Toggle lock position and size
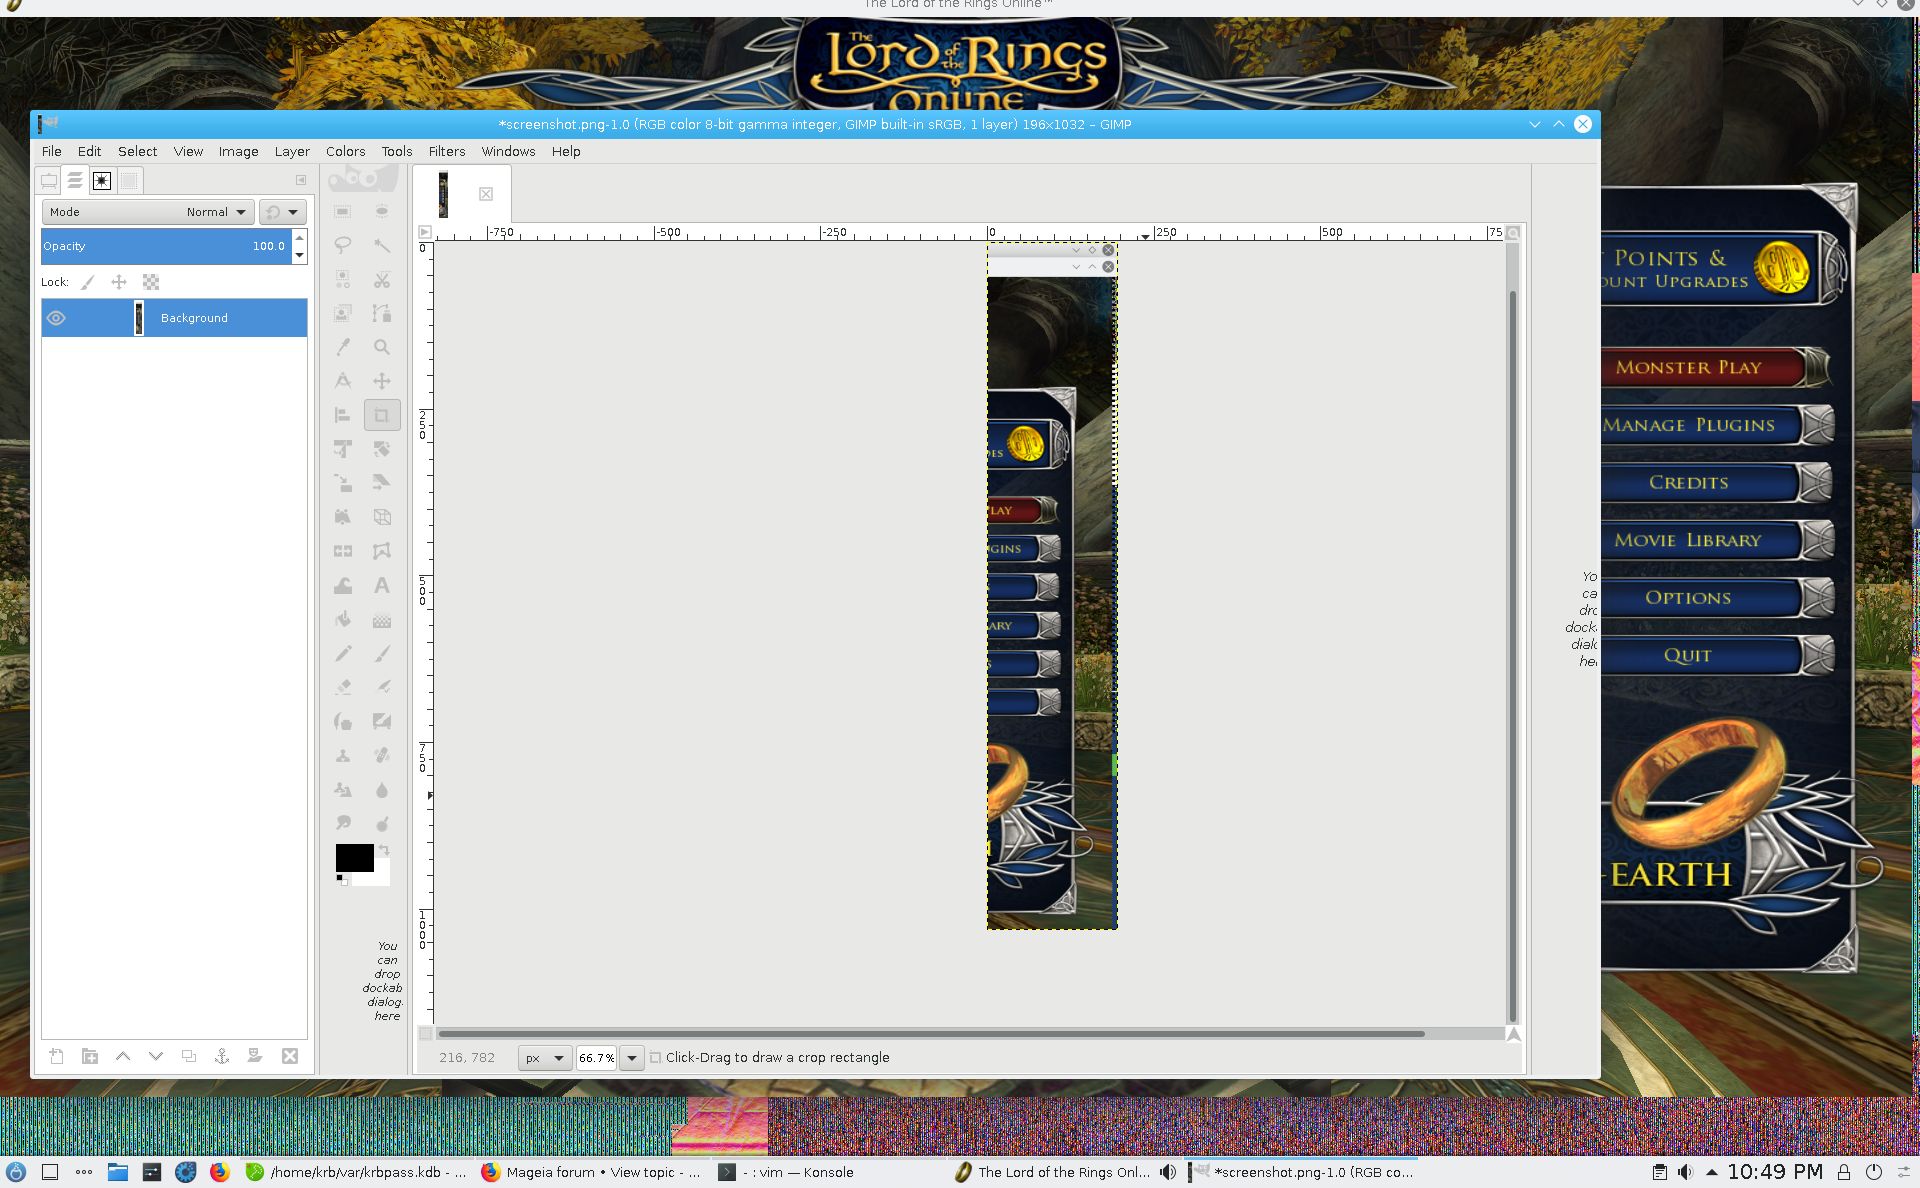Screen dimensions: 1920x1188 [x=119, y=282]
